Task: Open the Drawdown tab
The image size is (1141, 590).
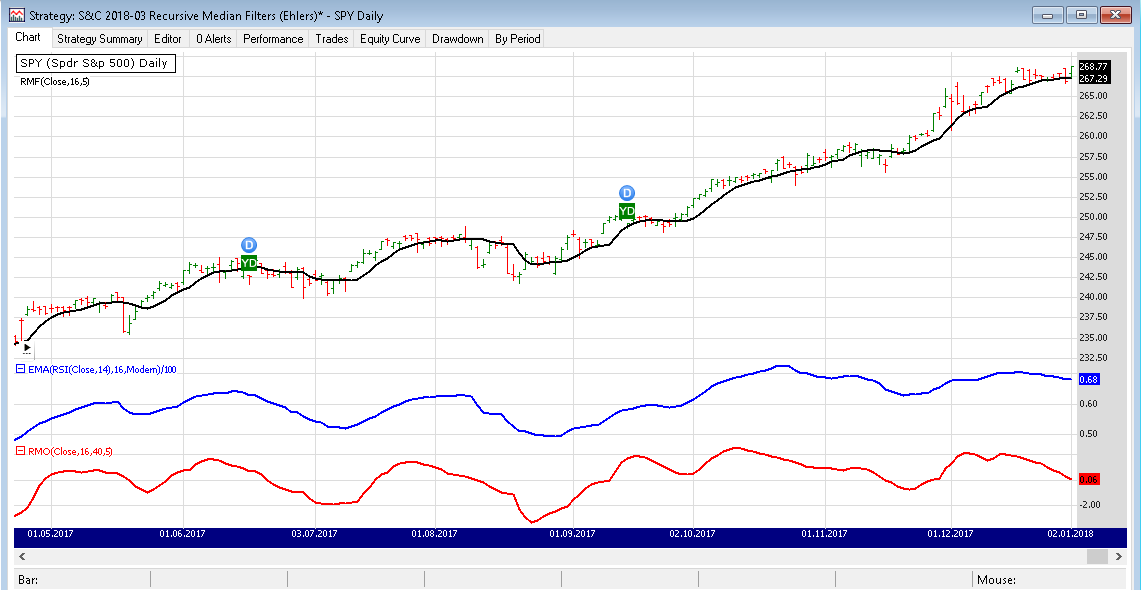Action: [458, 39]
